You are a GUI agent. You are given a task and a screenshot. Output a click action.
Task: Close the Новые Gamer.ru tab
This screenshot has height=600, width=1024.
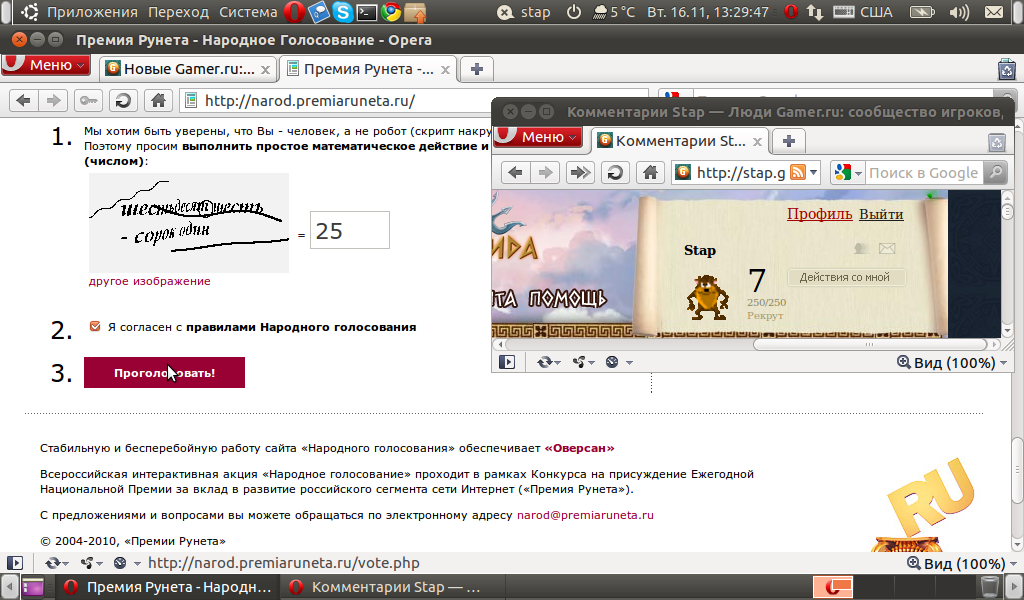pyautogui.click(x=265, y=70)
